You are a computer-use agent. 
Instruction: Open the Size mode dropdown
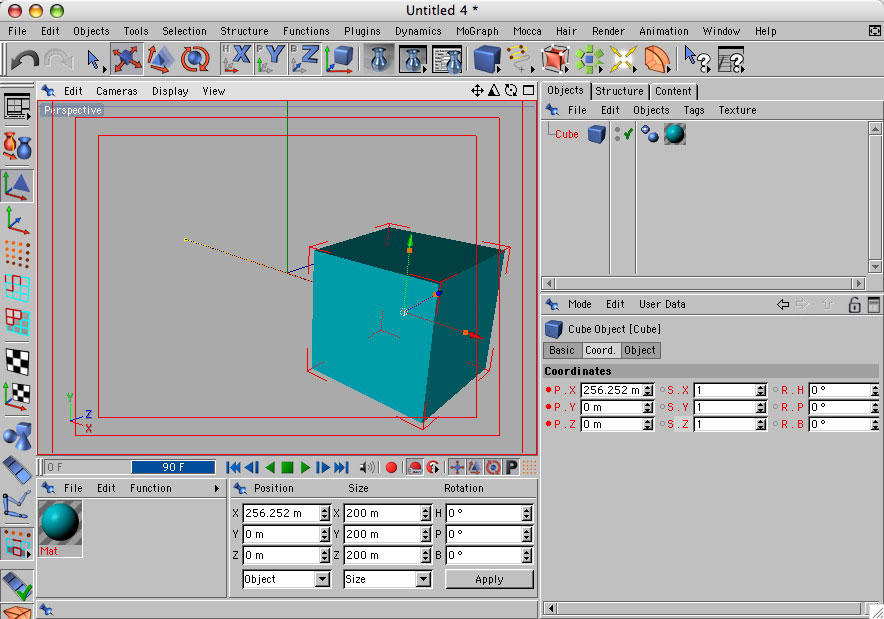pos(387,579)
